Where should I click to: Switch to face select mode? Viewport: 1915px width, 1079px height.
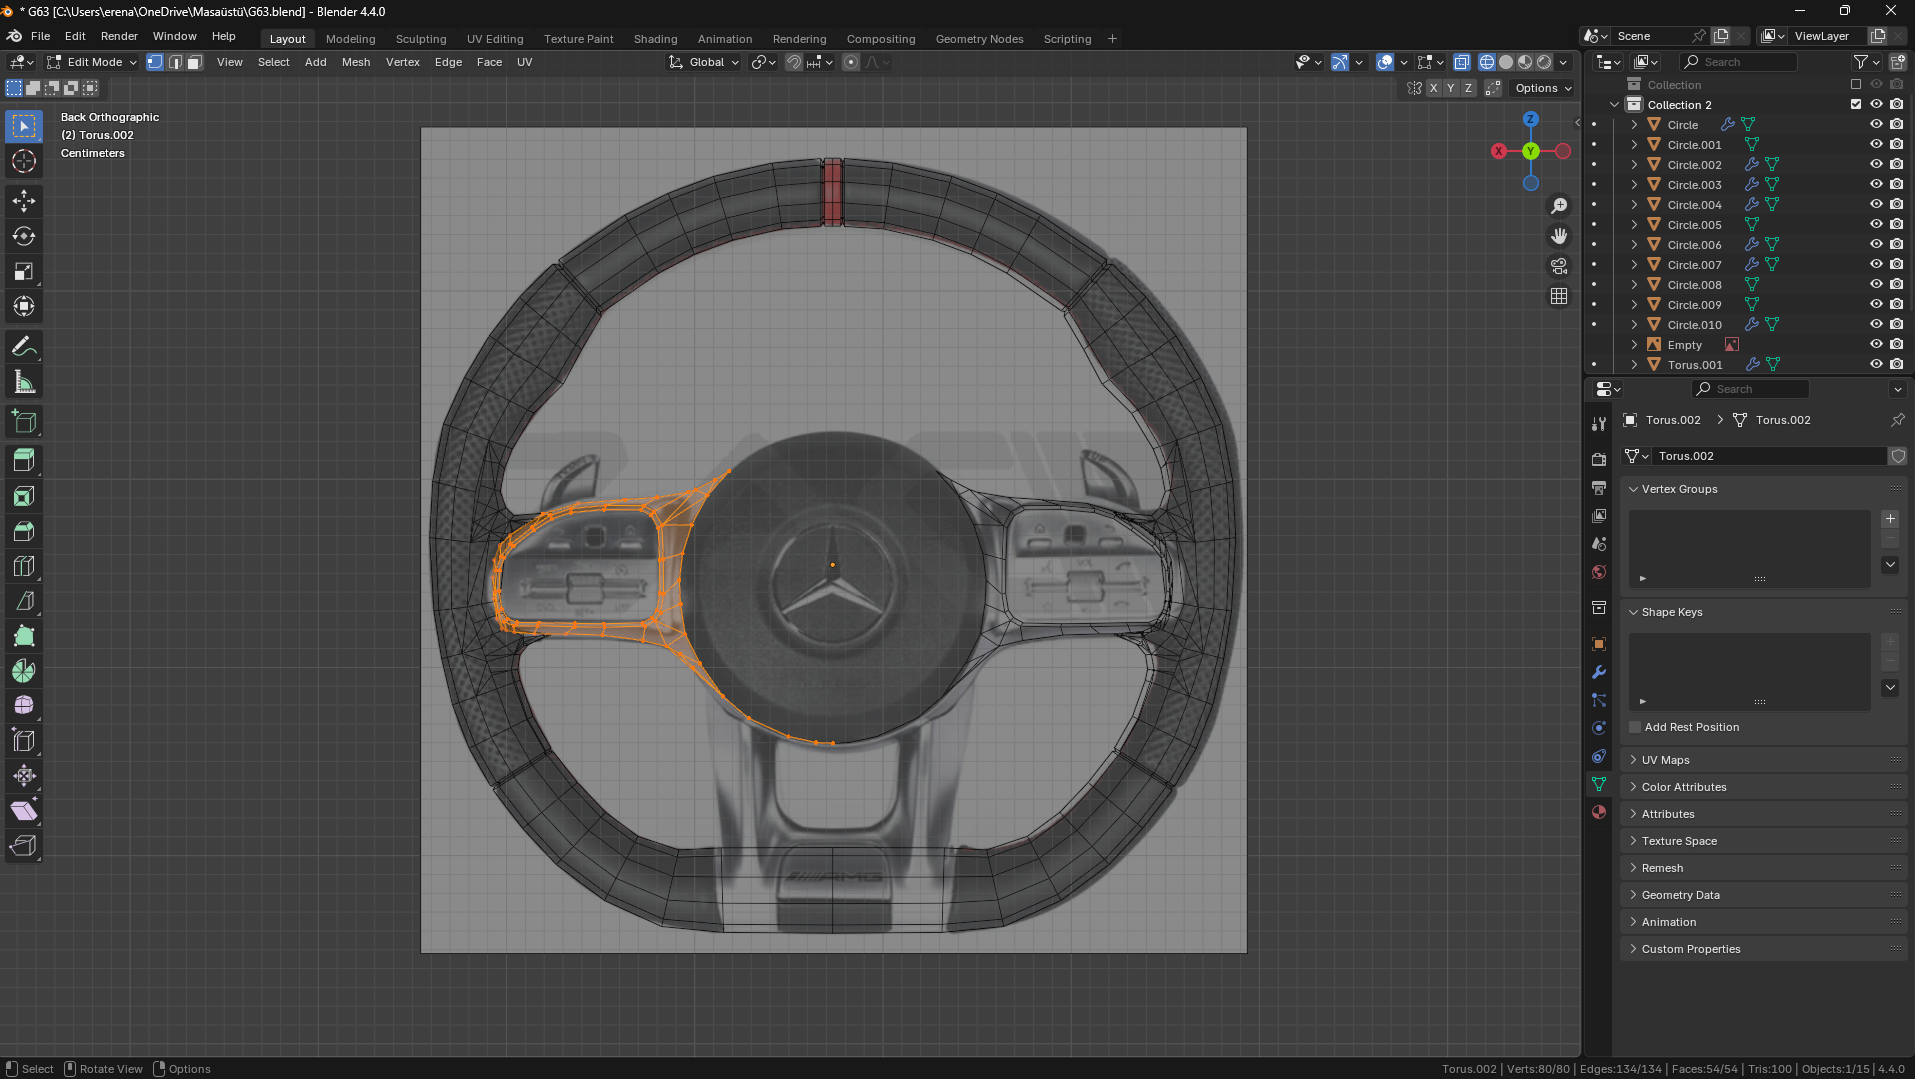click(195, 62)
